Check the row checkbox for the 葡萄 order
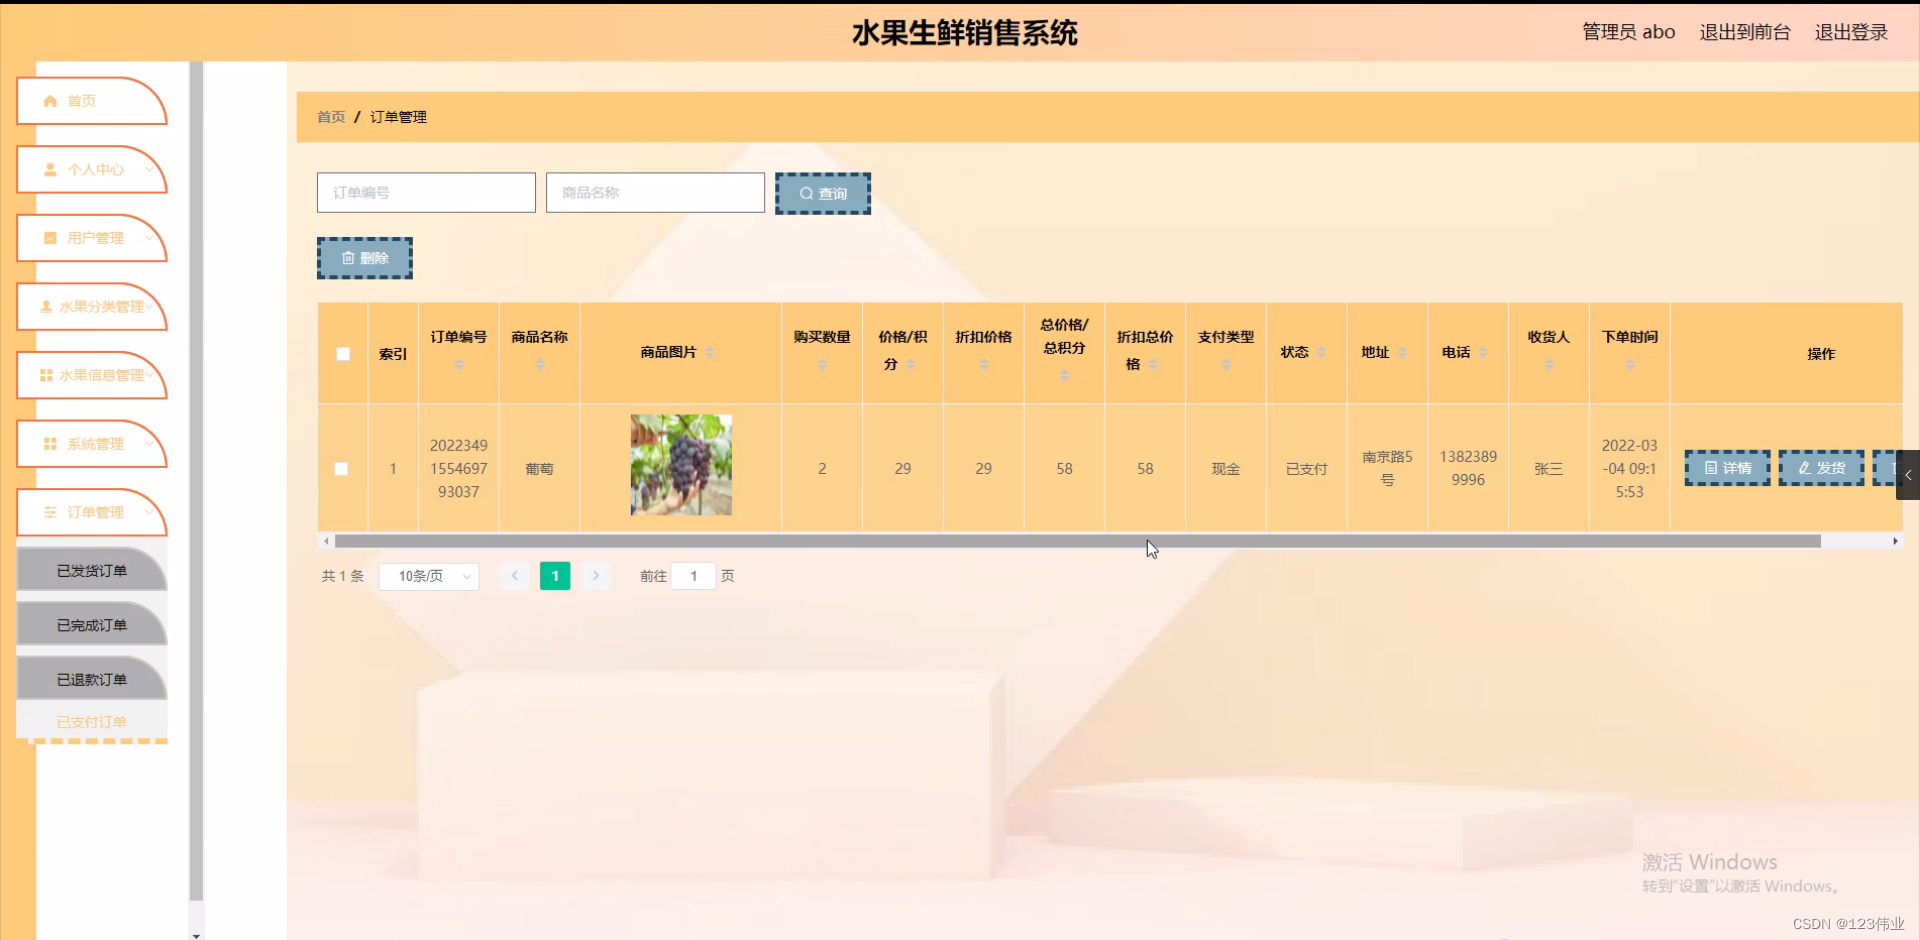The image size is (1920, 940). (342, 468)
